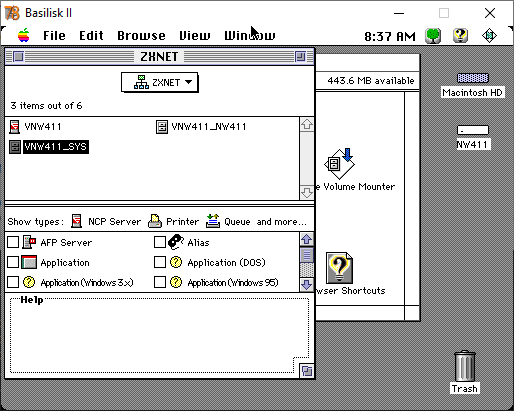Click the '443.6 MB available' text

(x=371, y=81)
